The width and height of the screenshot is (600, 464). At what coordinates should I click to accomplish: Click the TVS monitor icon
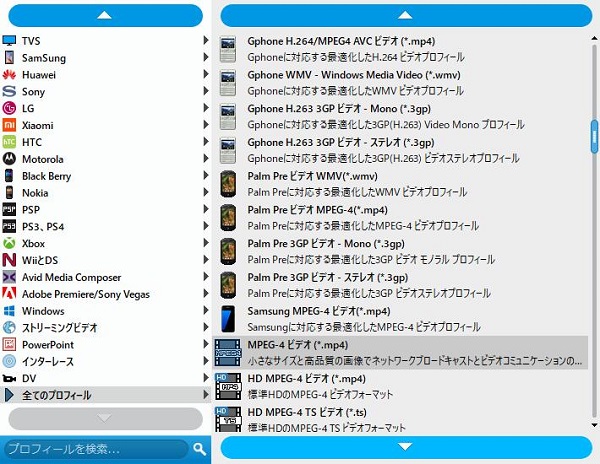coord(9,41)
